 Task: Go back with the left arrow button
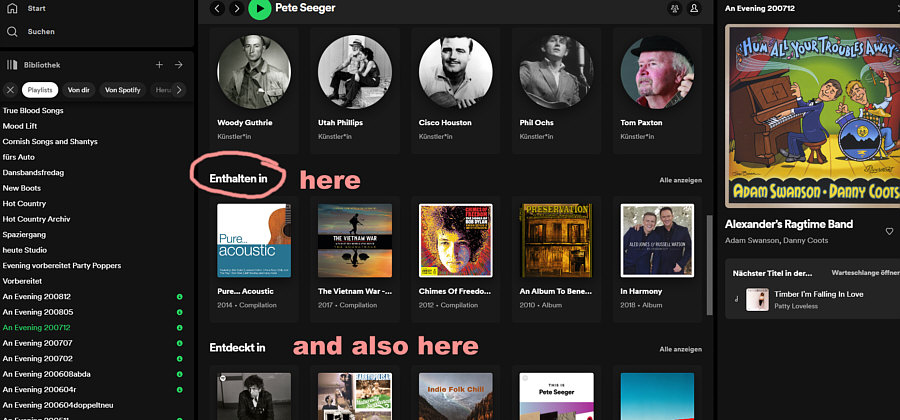click(218, 9)
